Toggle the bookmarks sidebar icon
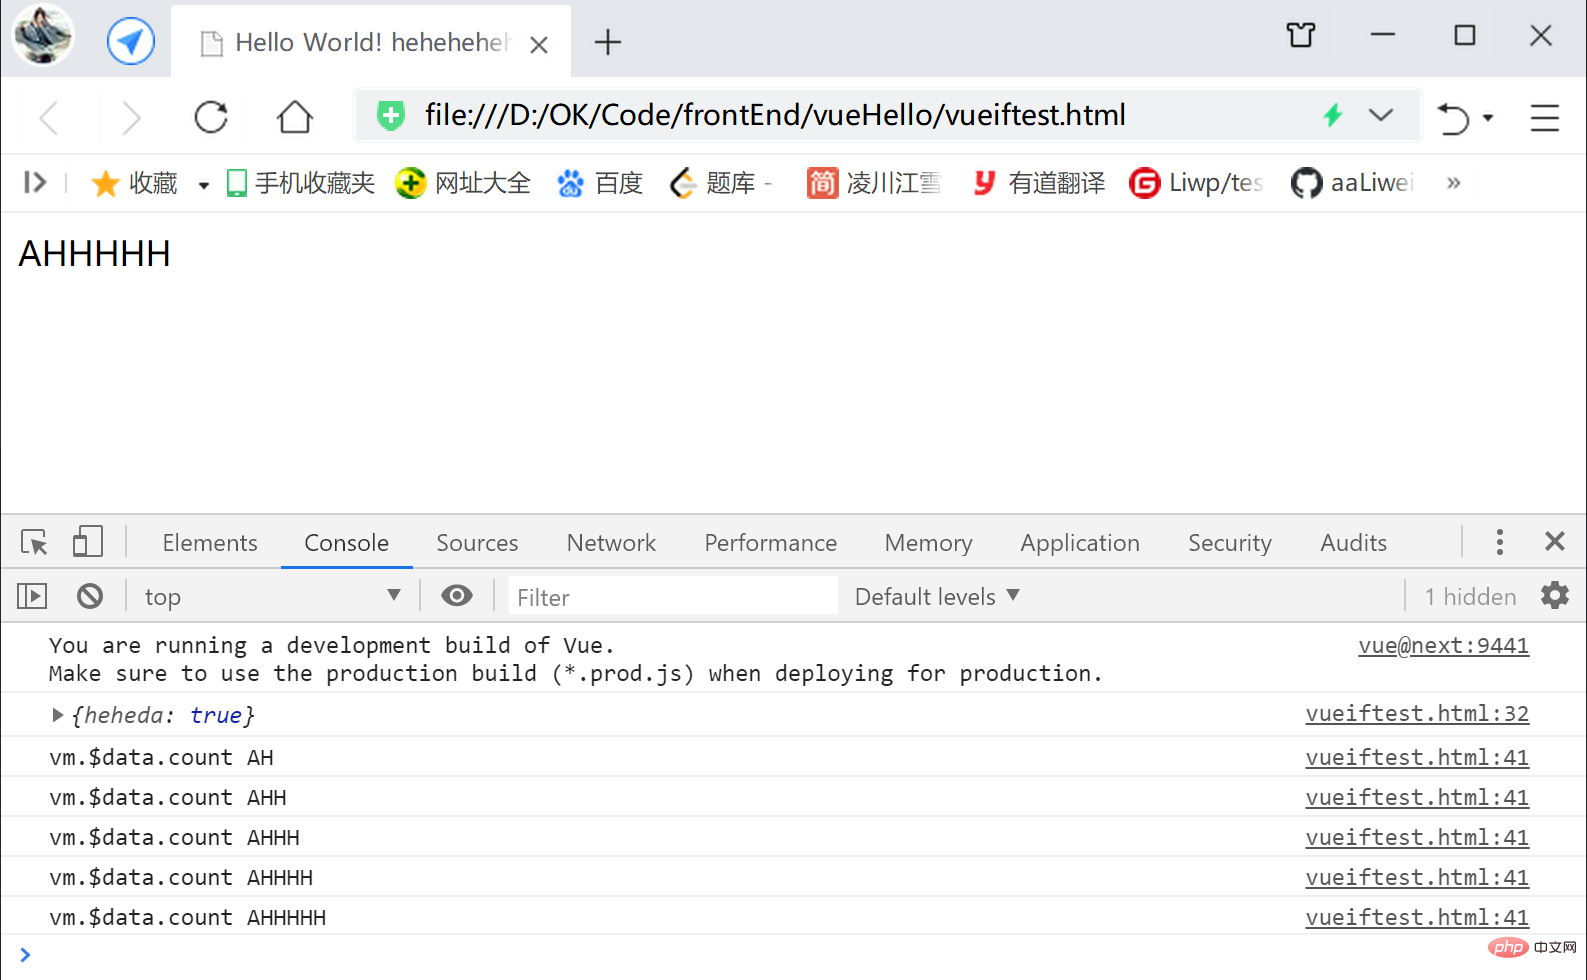1587x980 pixels. pyautogui.click(x=35, y=182)
